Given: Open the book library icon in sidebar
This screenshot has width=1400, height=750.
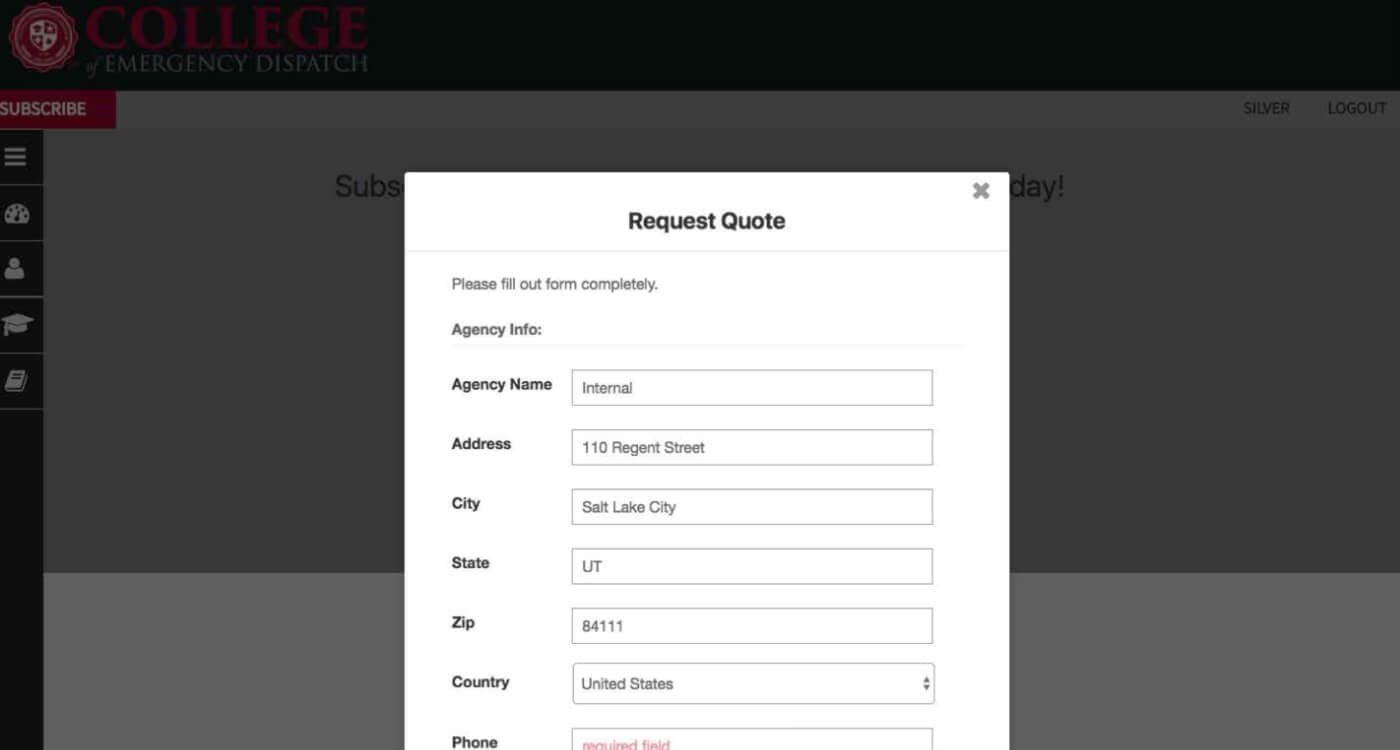Looking at the screenshot, I should click(x=19, y=380).
